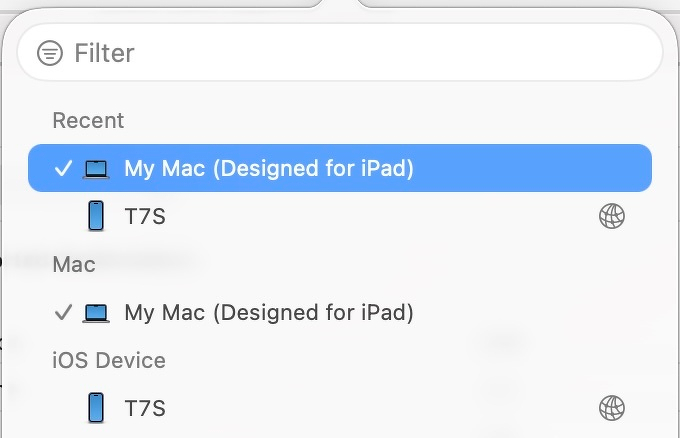
Task: Pick My Mac (Designed for iPad) under Mac
Action: coord(268,313)
